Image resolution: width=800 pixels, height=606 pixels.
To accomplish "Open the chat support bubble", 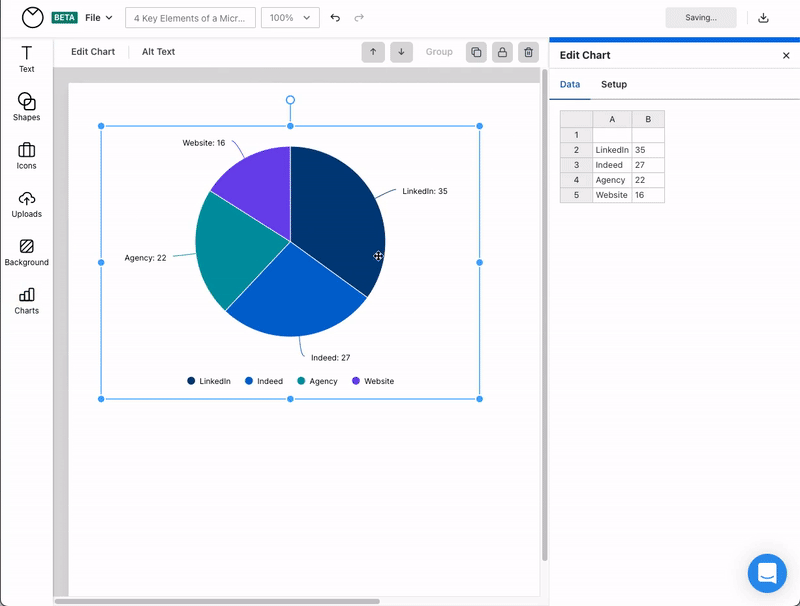I will point(767,573).
